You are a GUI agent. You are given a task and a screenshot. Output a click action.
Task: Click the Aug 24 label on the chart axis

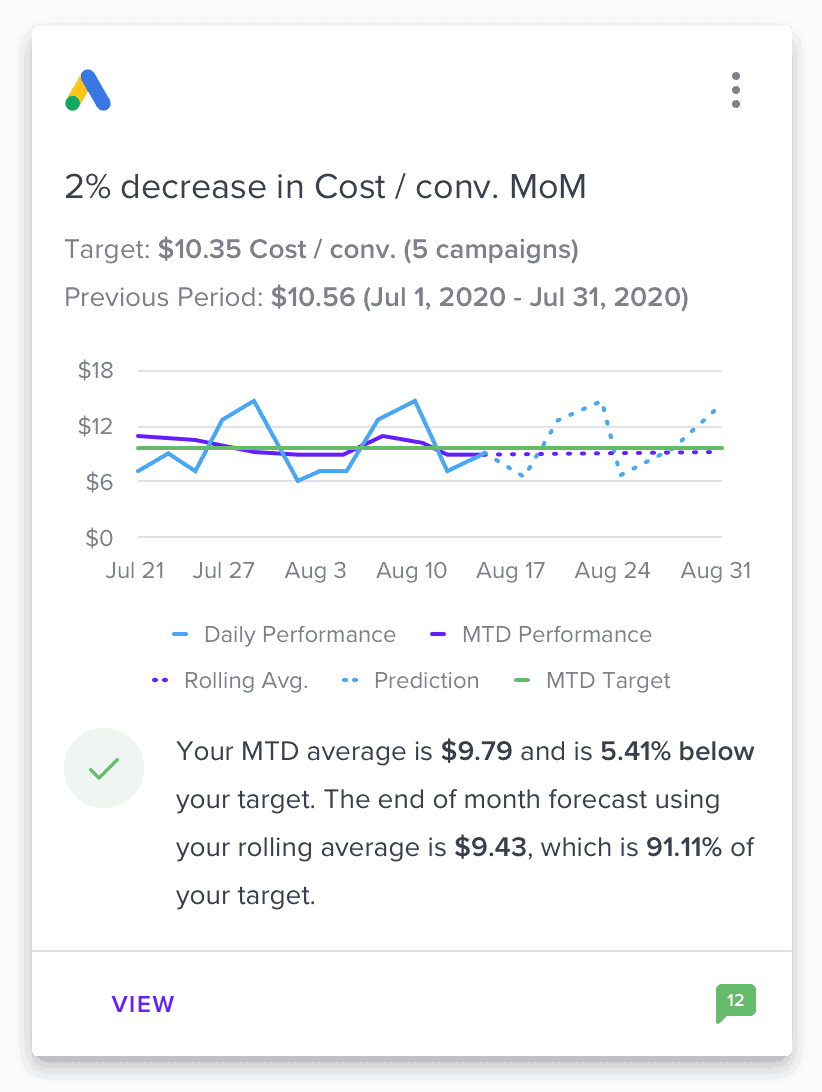tap(612, 571)
